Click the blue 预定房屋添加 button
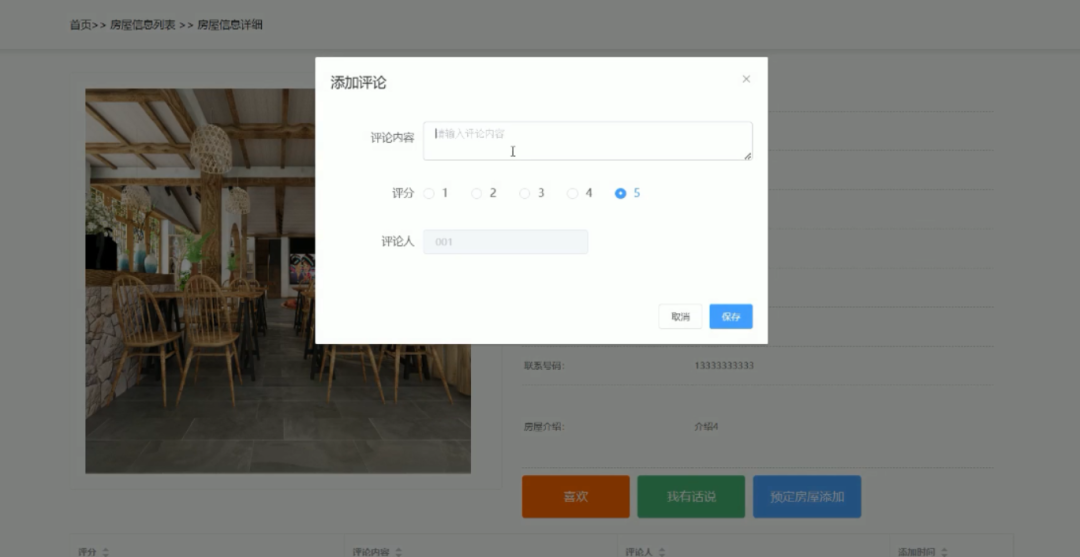The width and height of the screenshot is (1080, 557). click(807, 496)
